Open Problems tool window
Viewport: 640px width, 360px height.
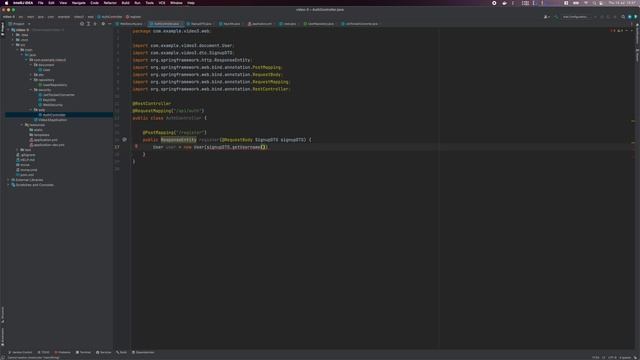click(x=62, y=352)
